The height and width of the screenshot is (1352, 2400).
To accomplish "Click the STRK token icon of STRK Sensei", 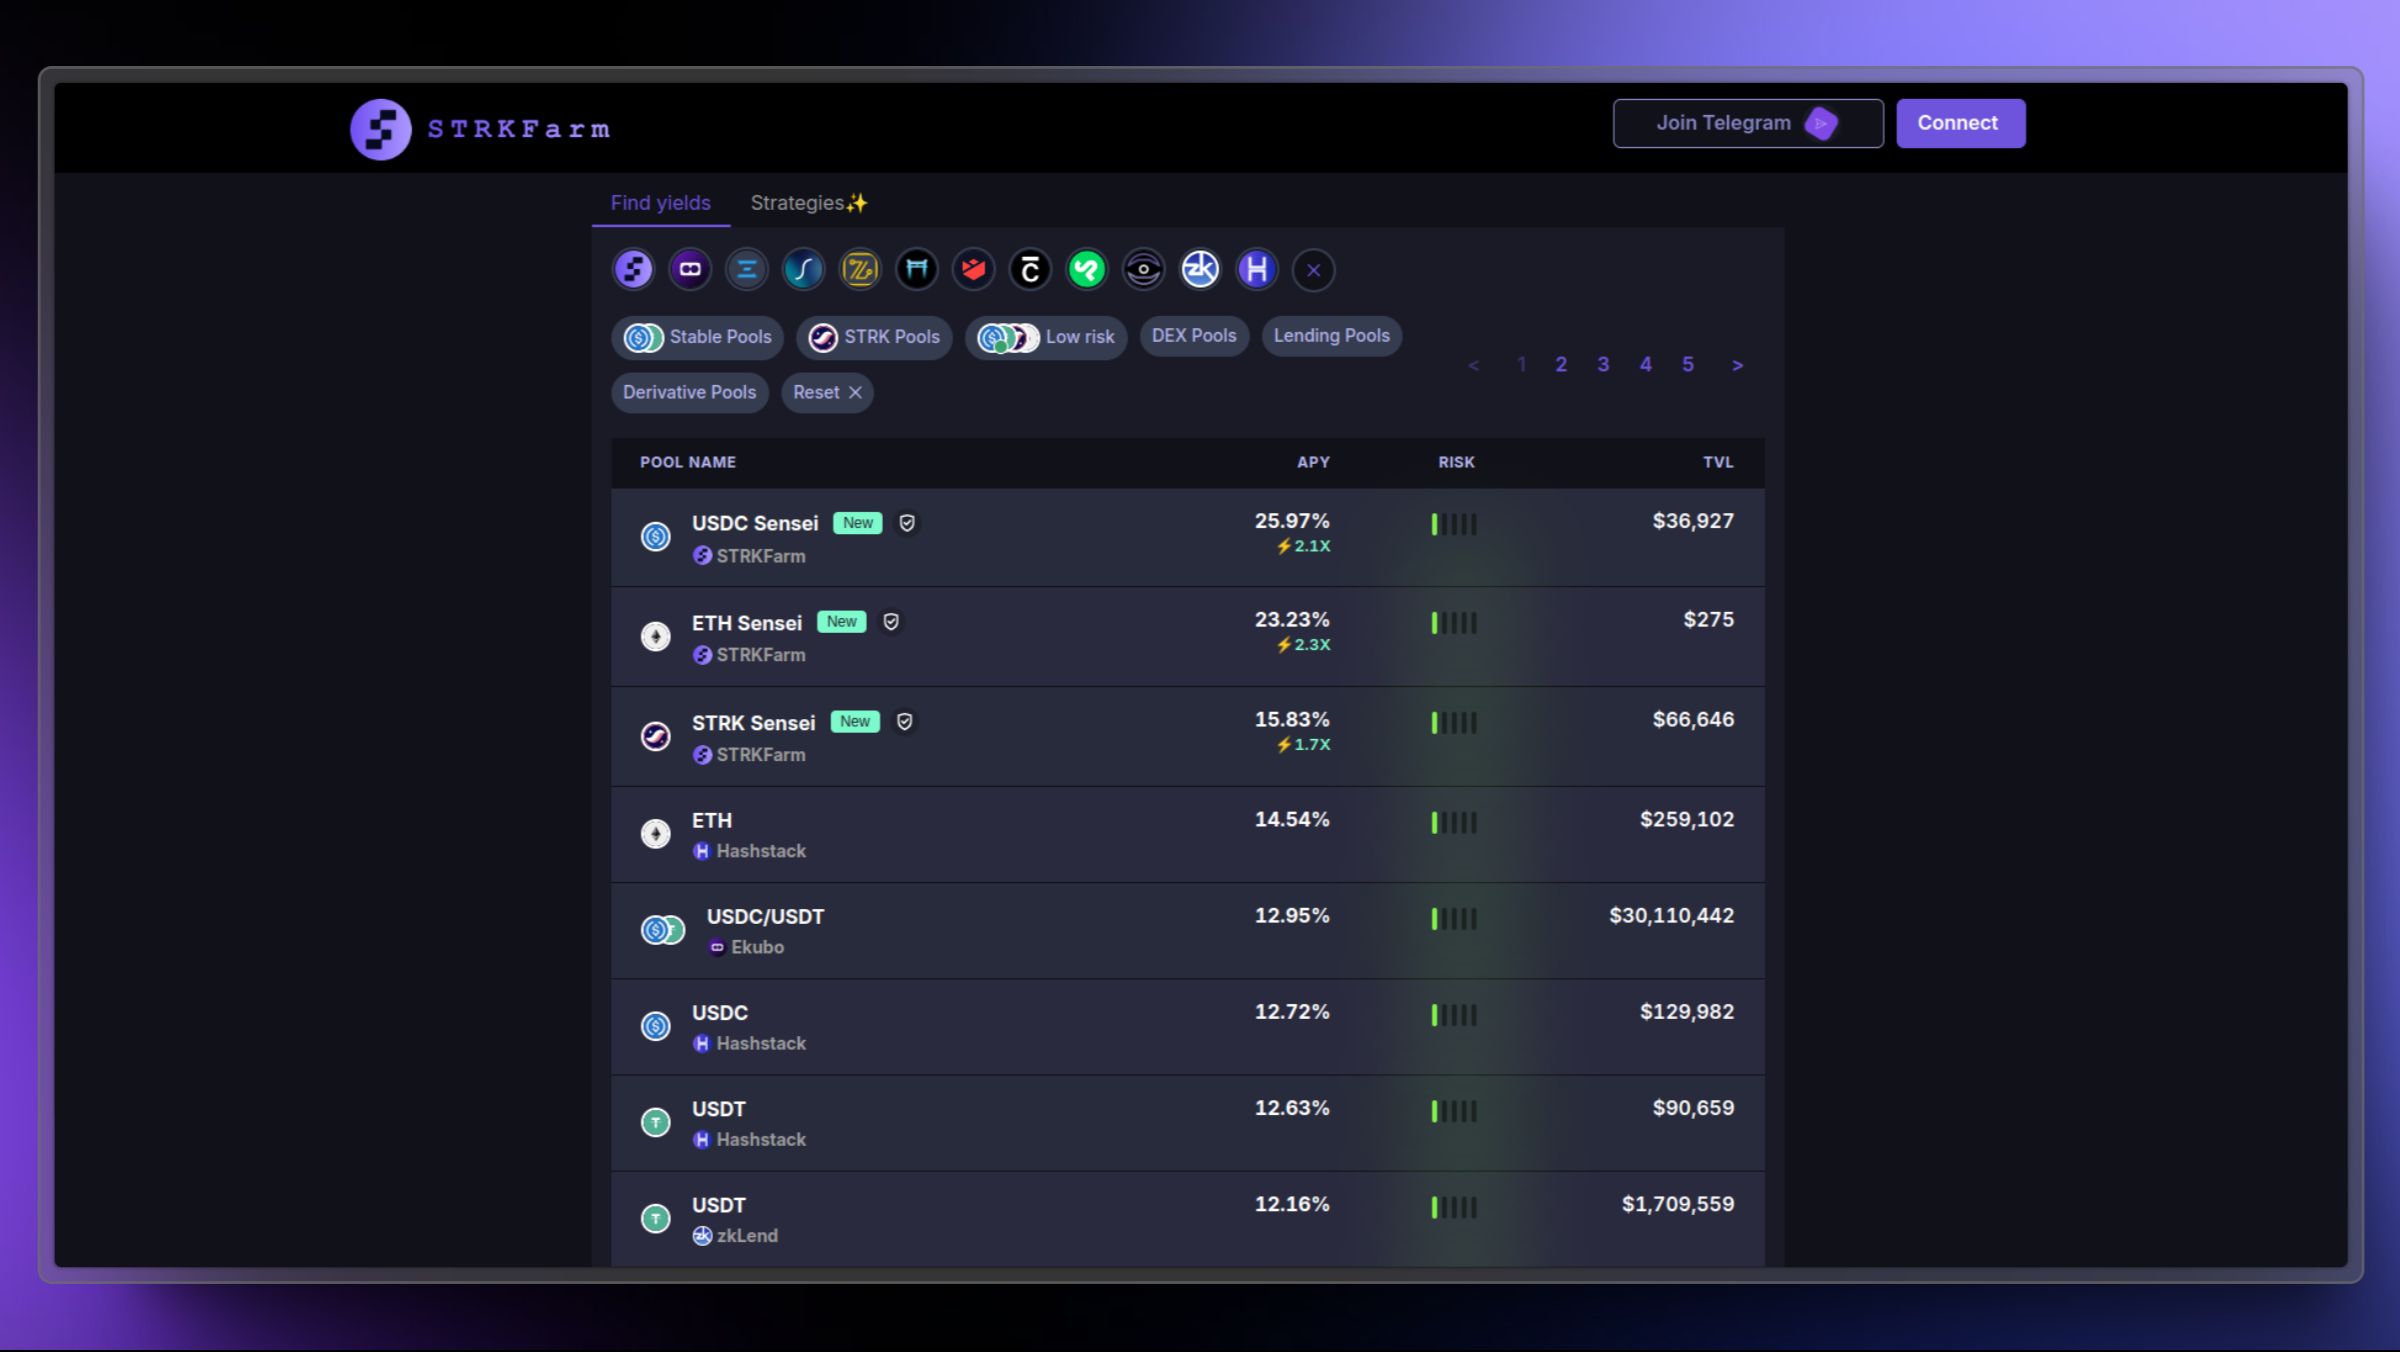I will (x=655, y=736).
